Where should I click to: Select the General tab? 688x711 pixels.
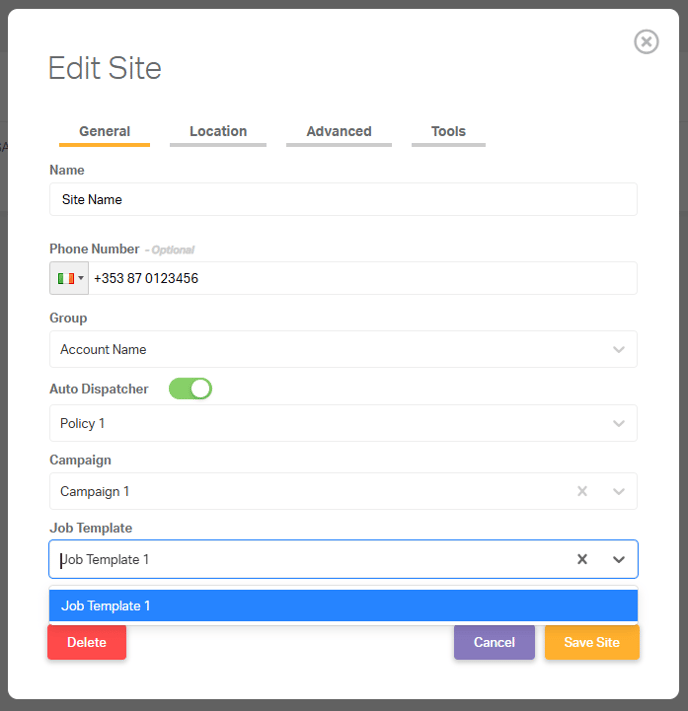104,131
